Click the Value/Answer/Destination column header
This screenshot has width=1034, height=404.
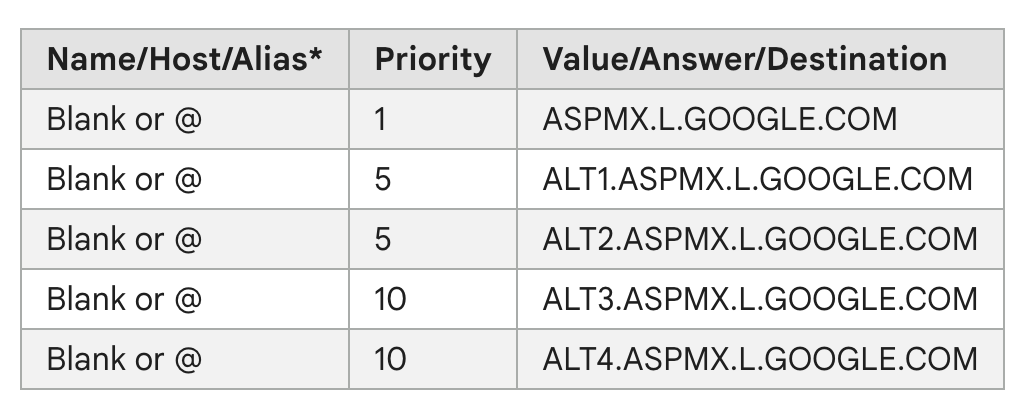pyautogui.click(x=744, y=59)
